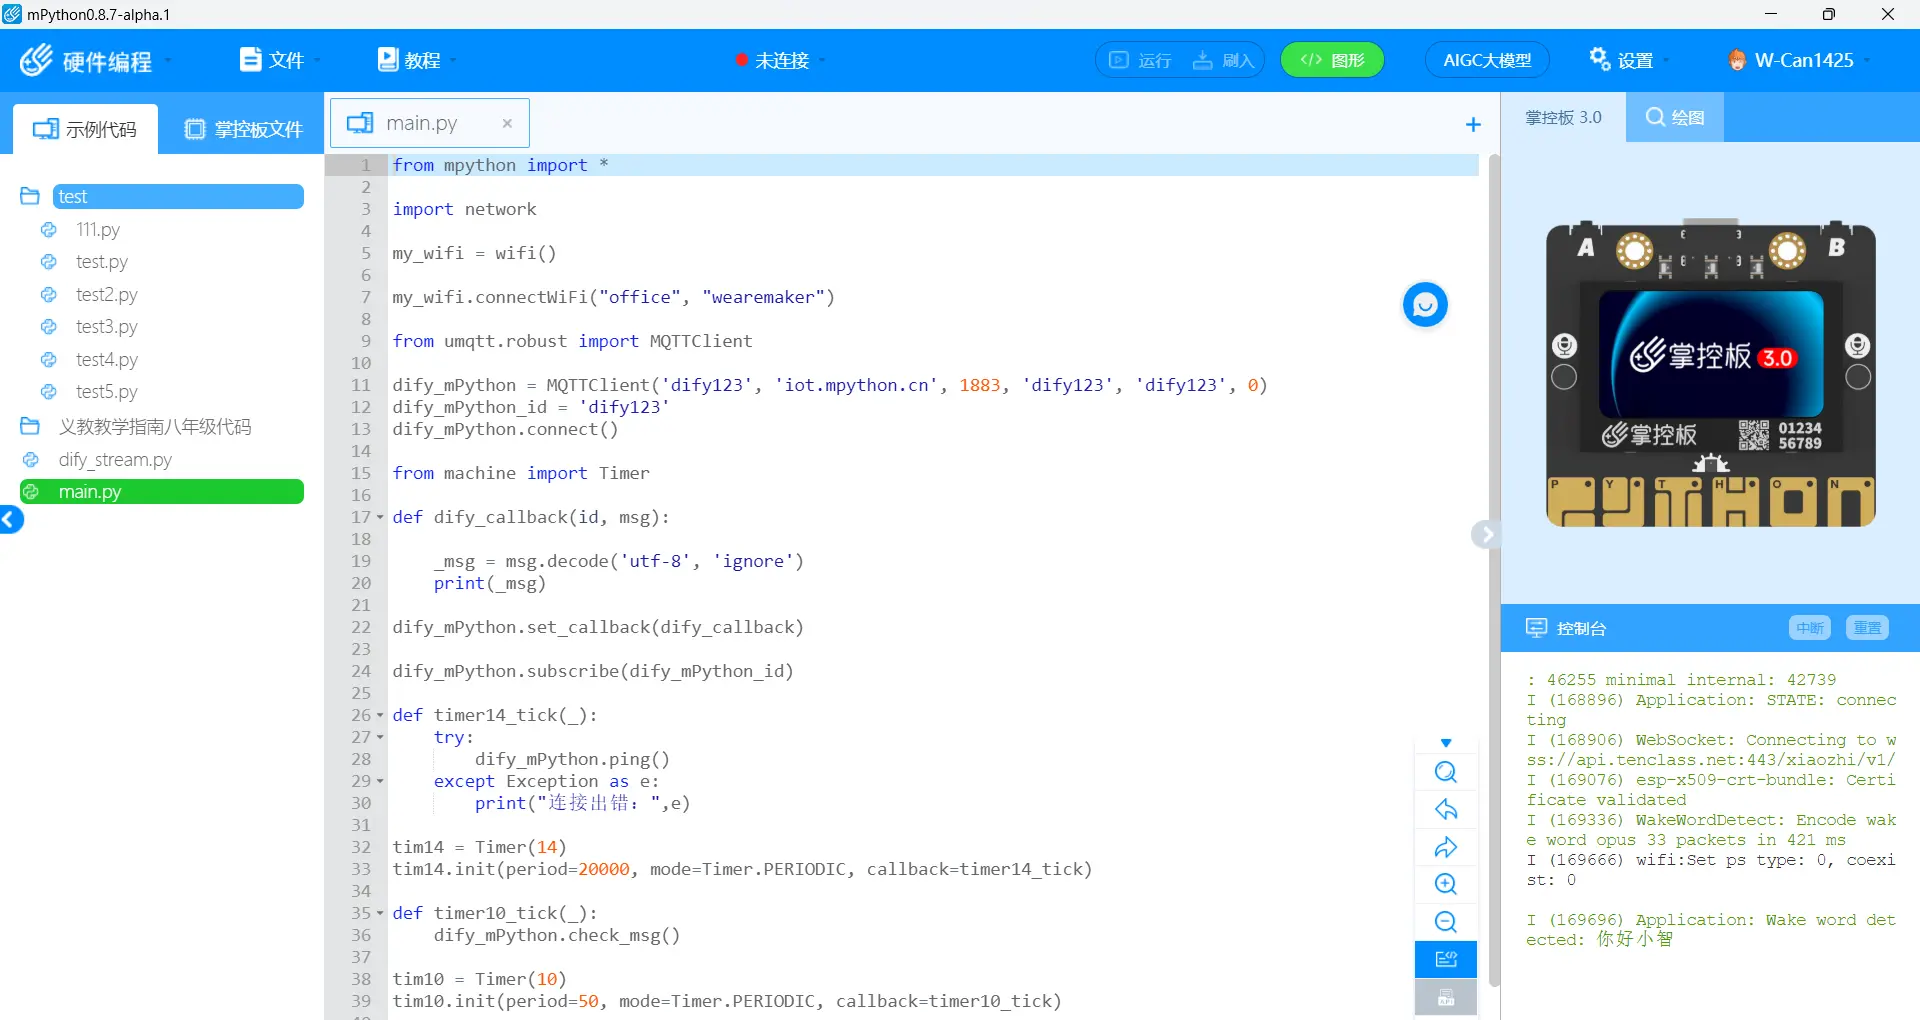Image resolution: width=1920 pixels, height=1020 pixels.
Task: Fold the dify_callback function at line 17
Action: (x=380, y=518)
